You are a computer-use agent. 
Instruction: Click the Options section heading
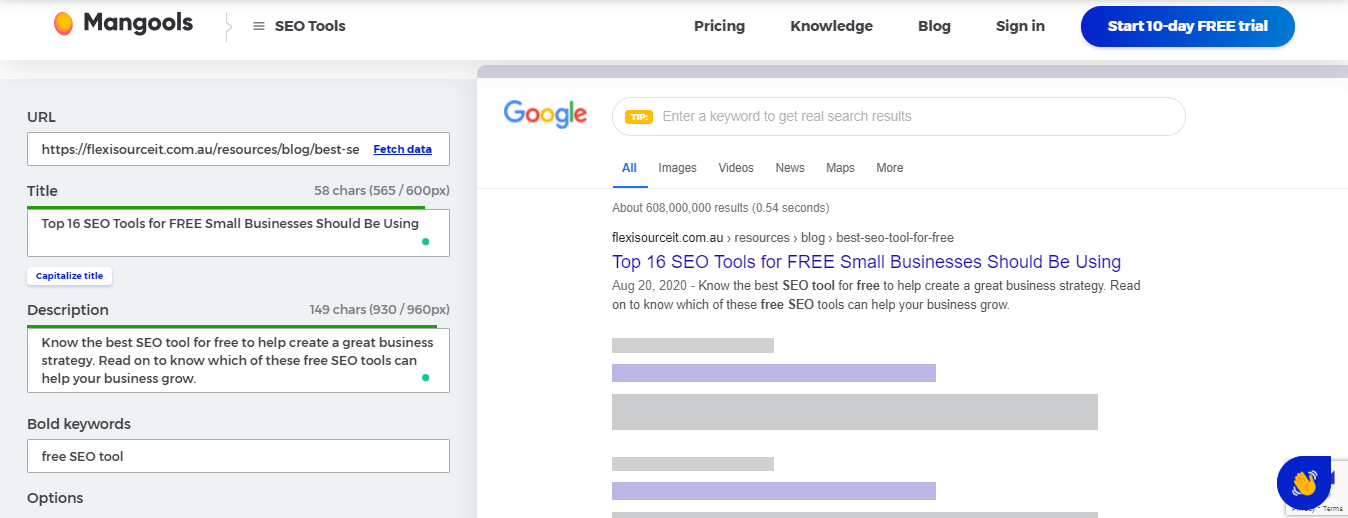55,498
